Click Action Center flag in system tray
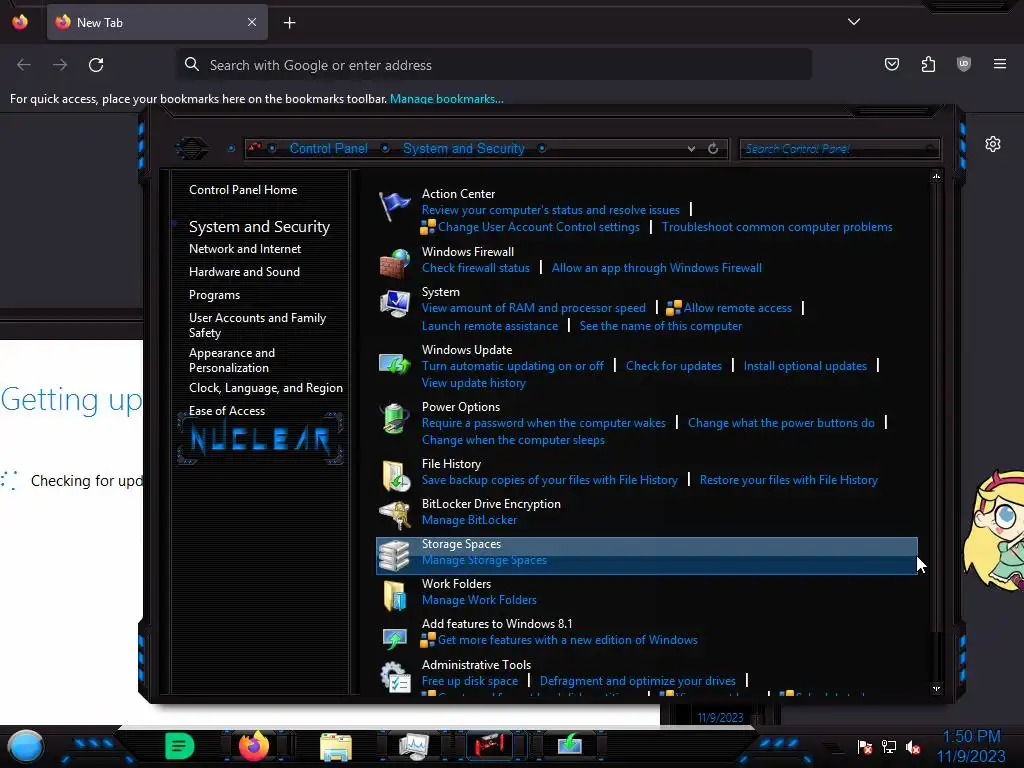1024x768 pixels. coord(865,747)
